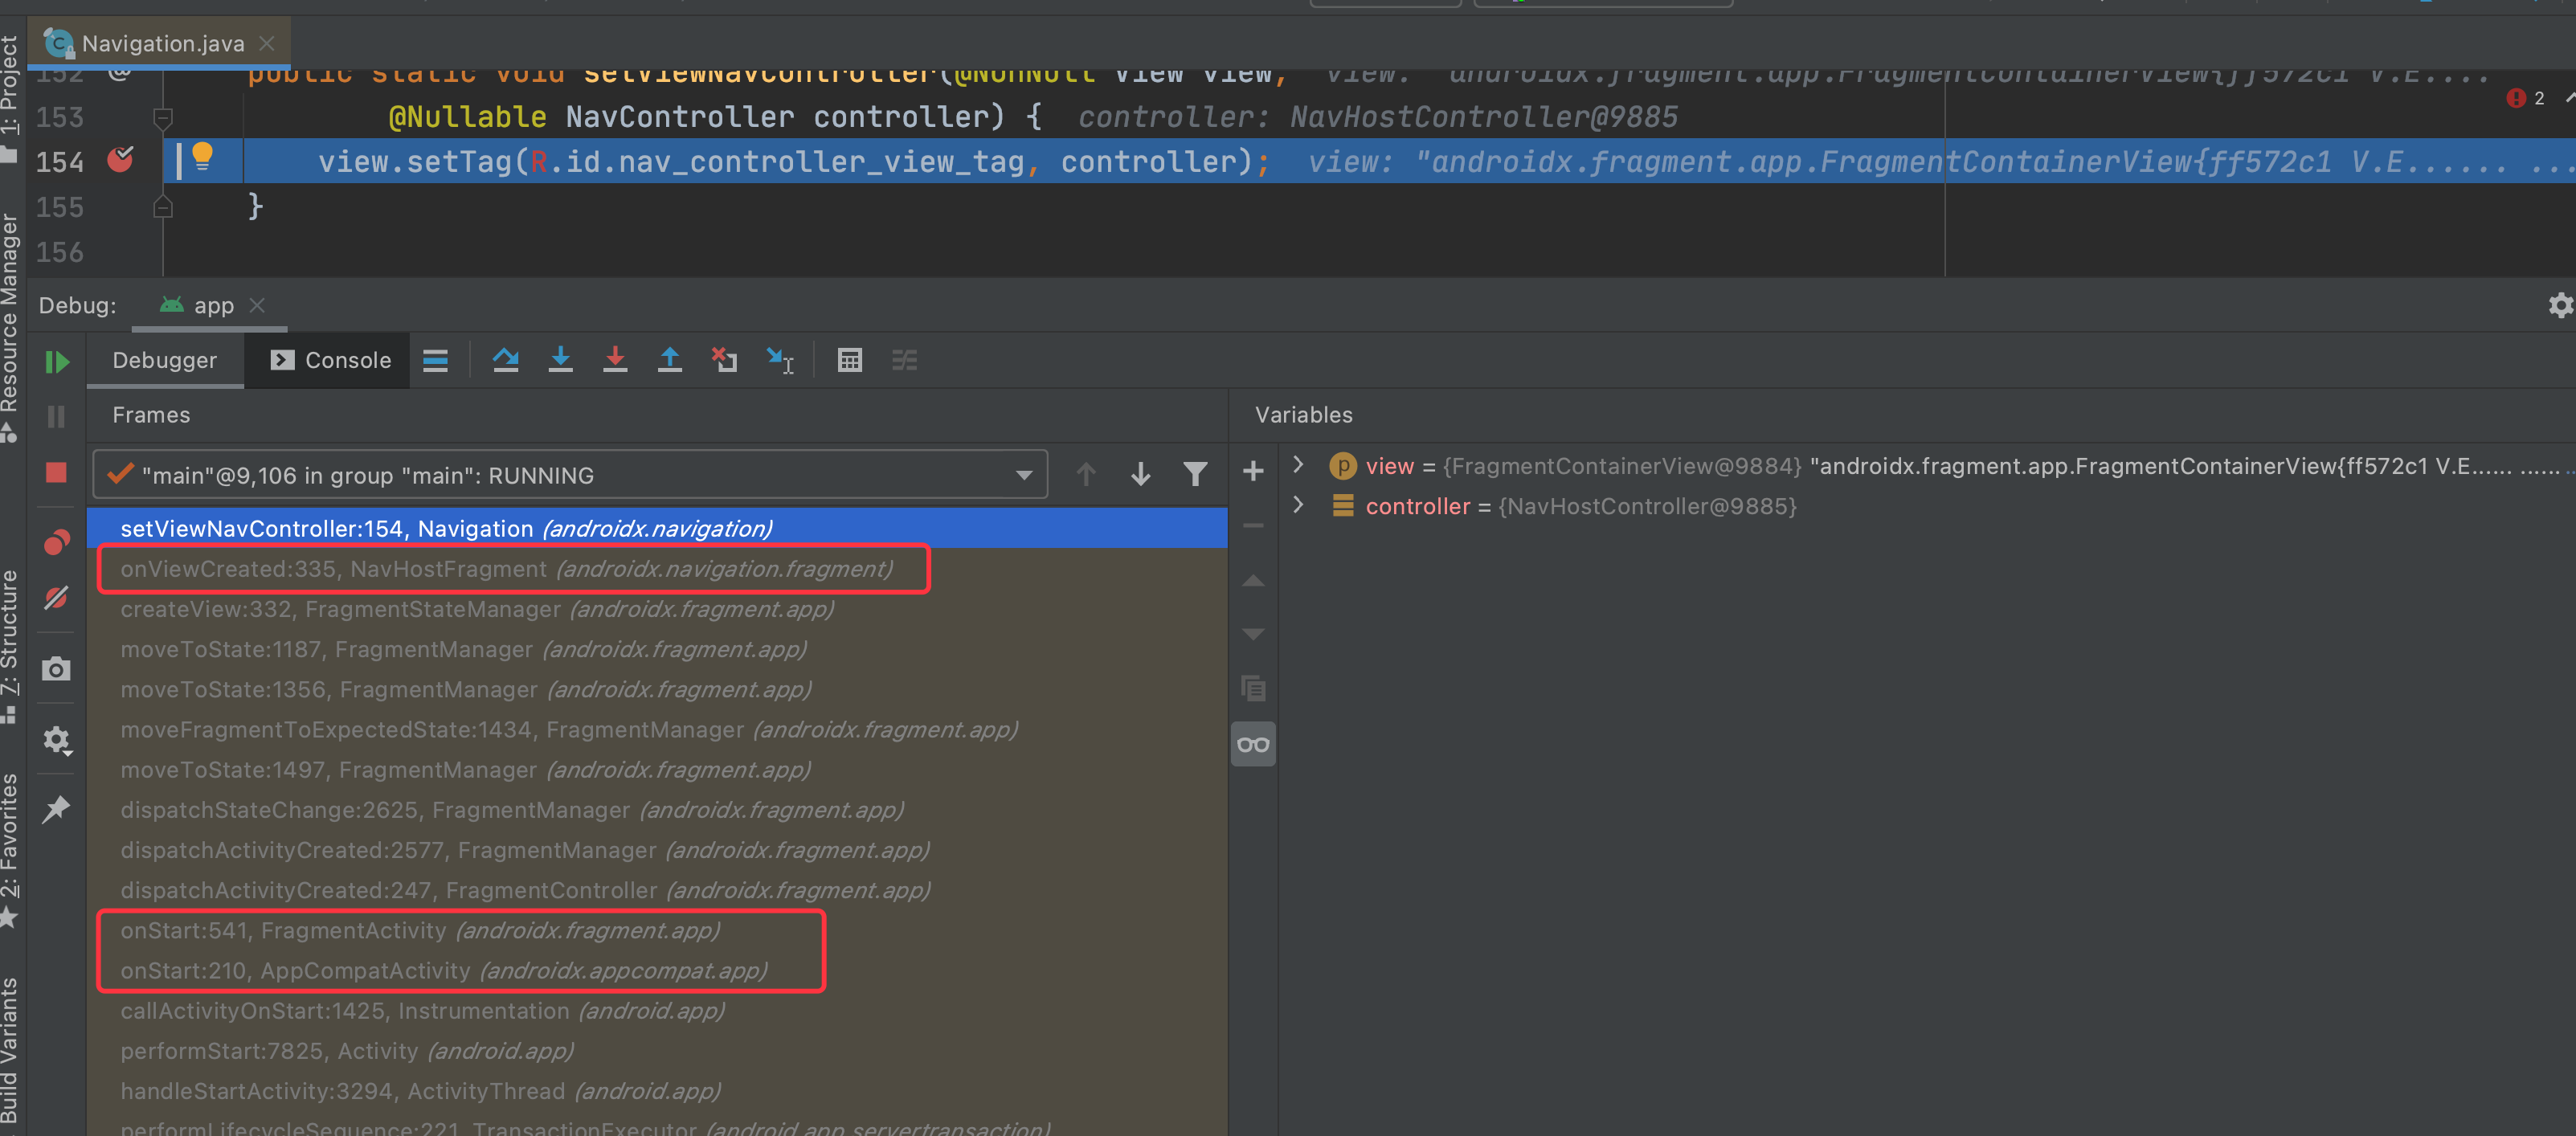Click the intention light bulb on line 154
This screenshot has height=1136, width=2576.
[202, 156]
